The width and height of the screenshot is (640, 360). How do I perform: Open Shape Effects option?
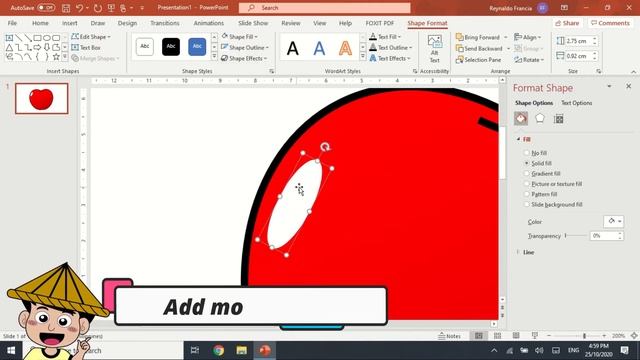click(245, 58)
